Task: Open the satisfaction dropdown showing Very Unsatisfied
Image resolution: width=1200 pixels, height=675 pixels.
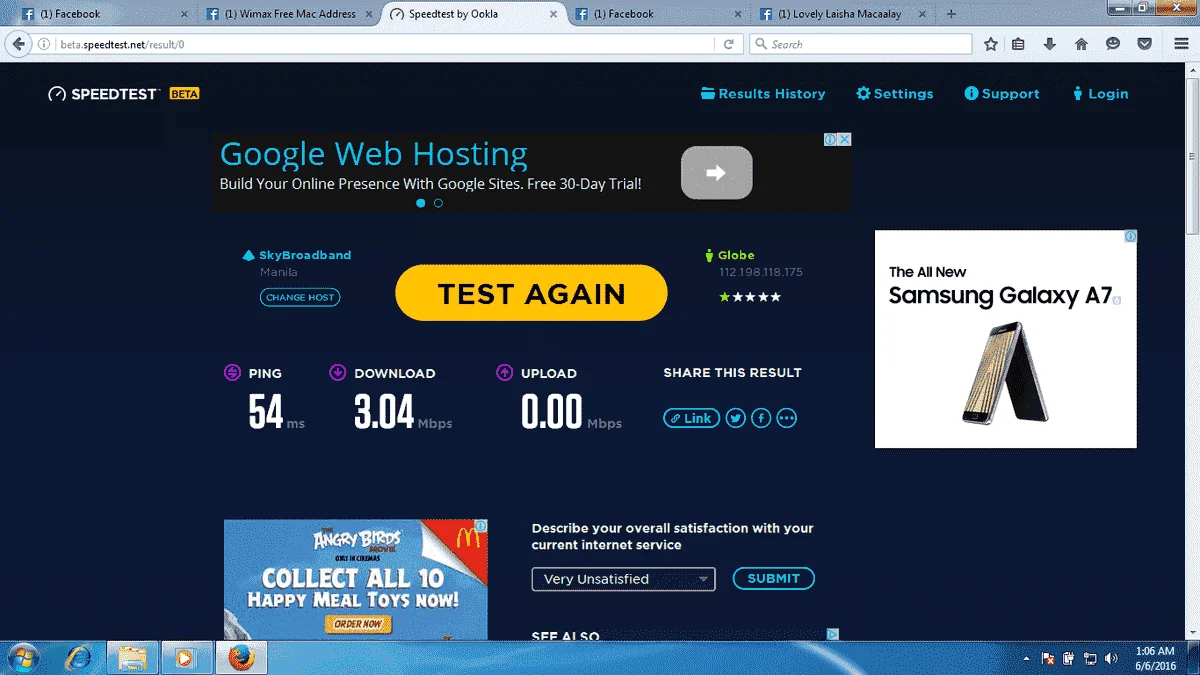Action: tap(623, 579)
